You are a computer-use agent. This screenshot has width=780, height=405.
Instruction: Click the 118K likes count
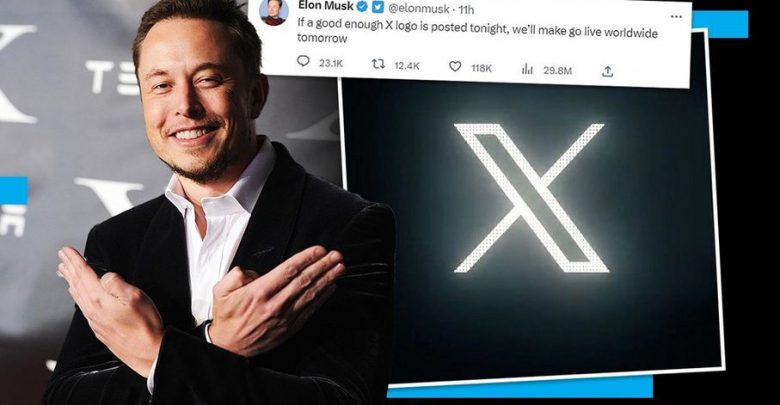click(482, 69)
